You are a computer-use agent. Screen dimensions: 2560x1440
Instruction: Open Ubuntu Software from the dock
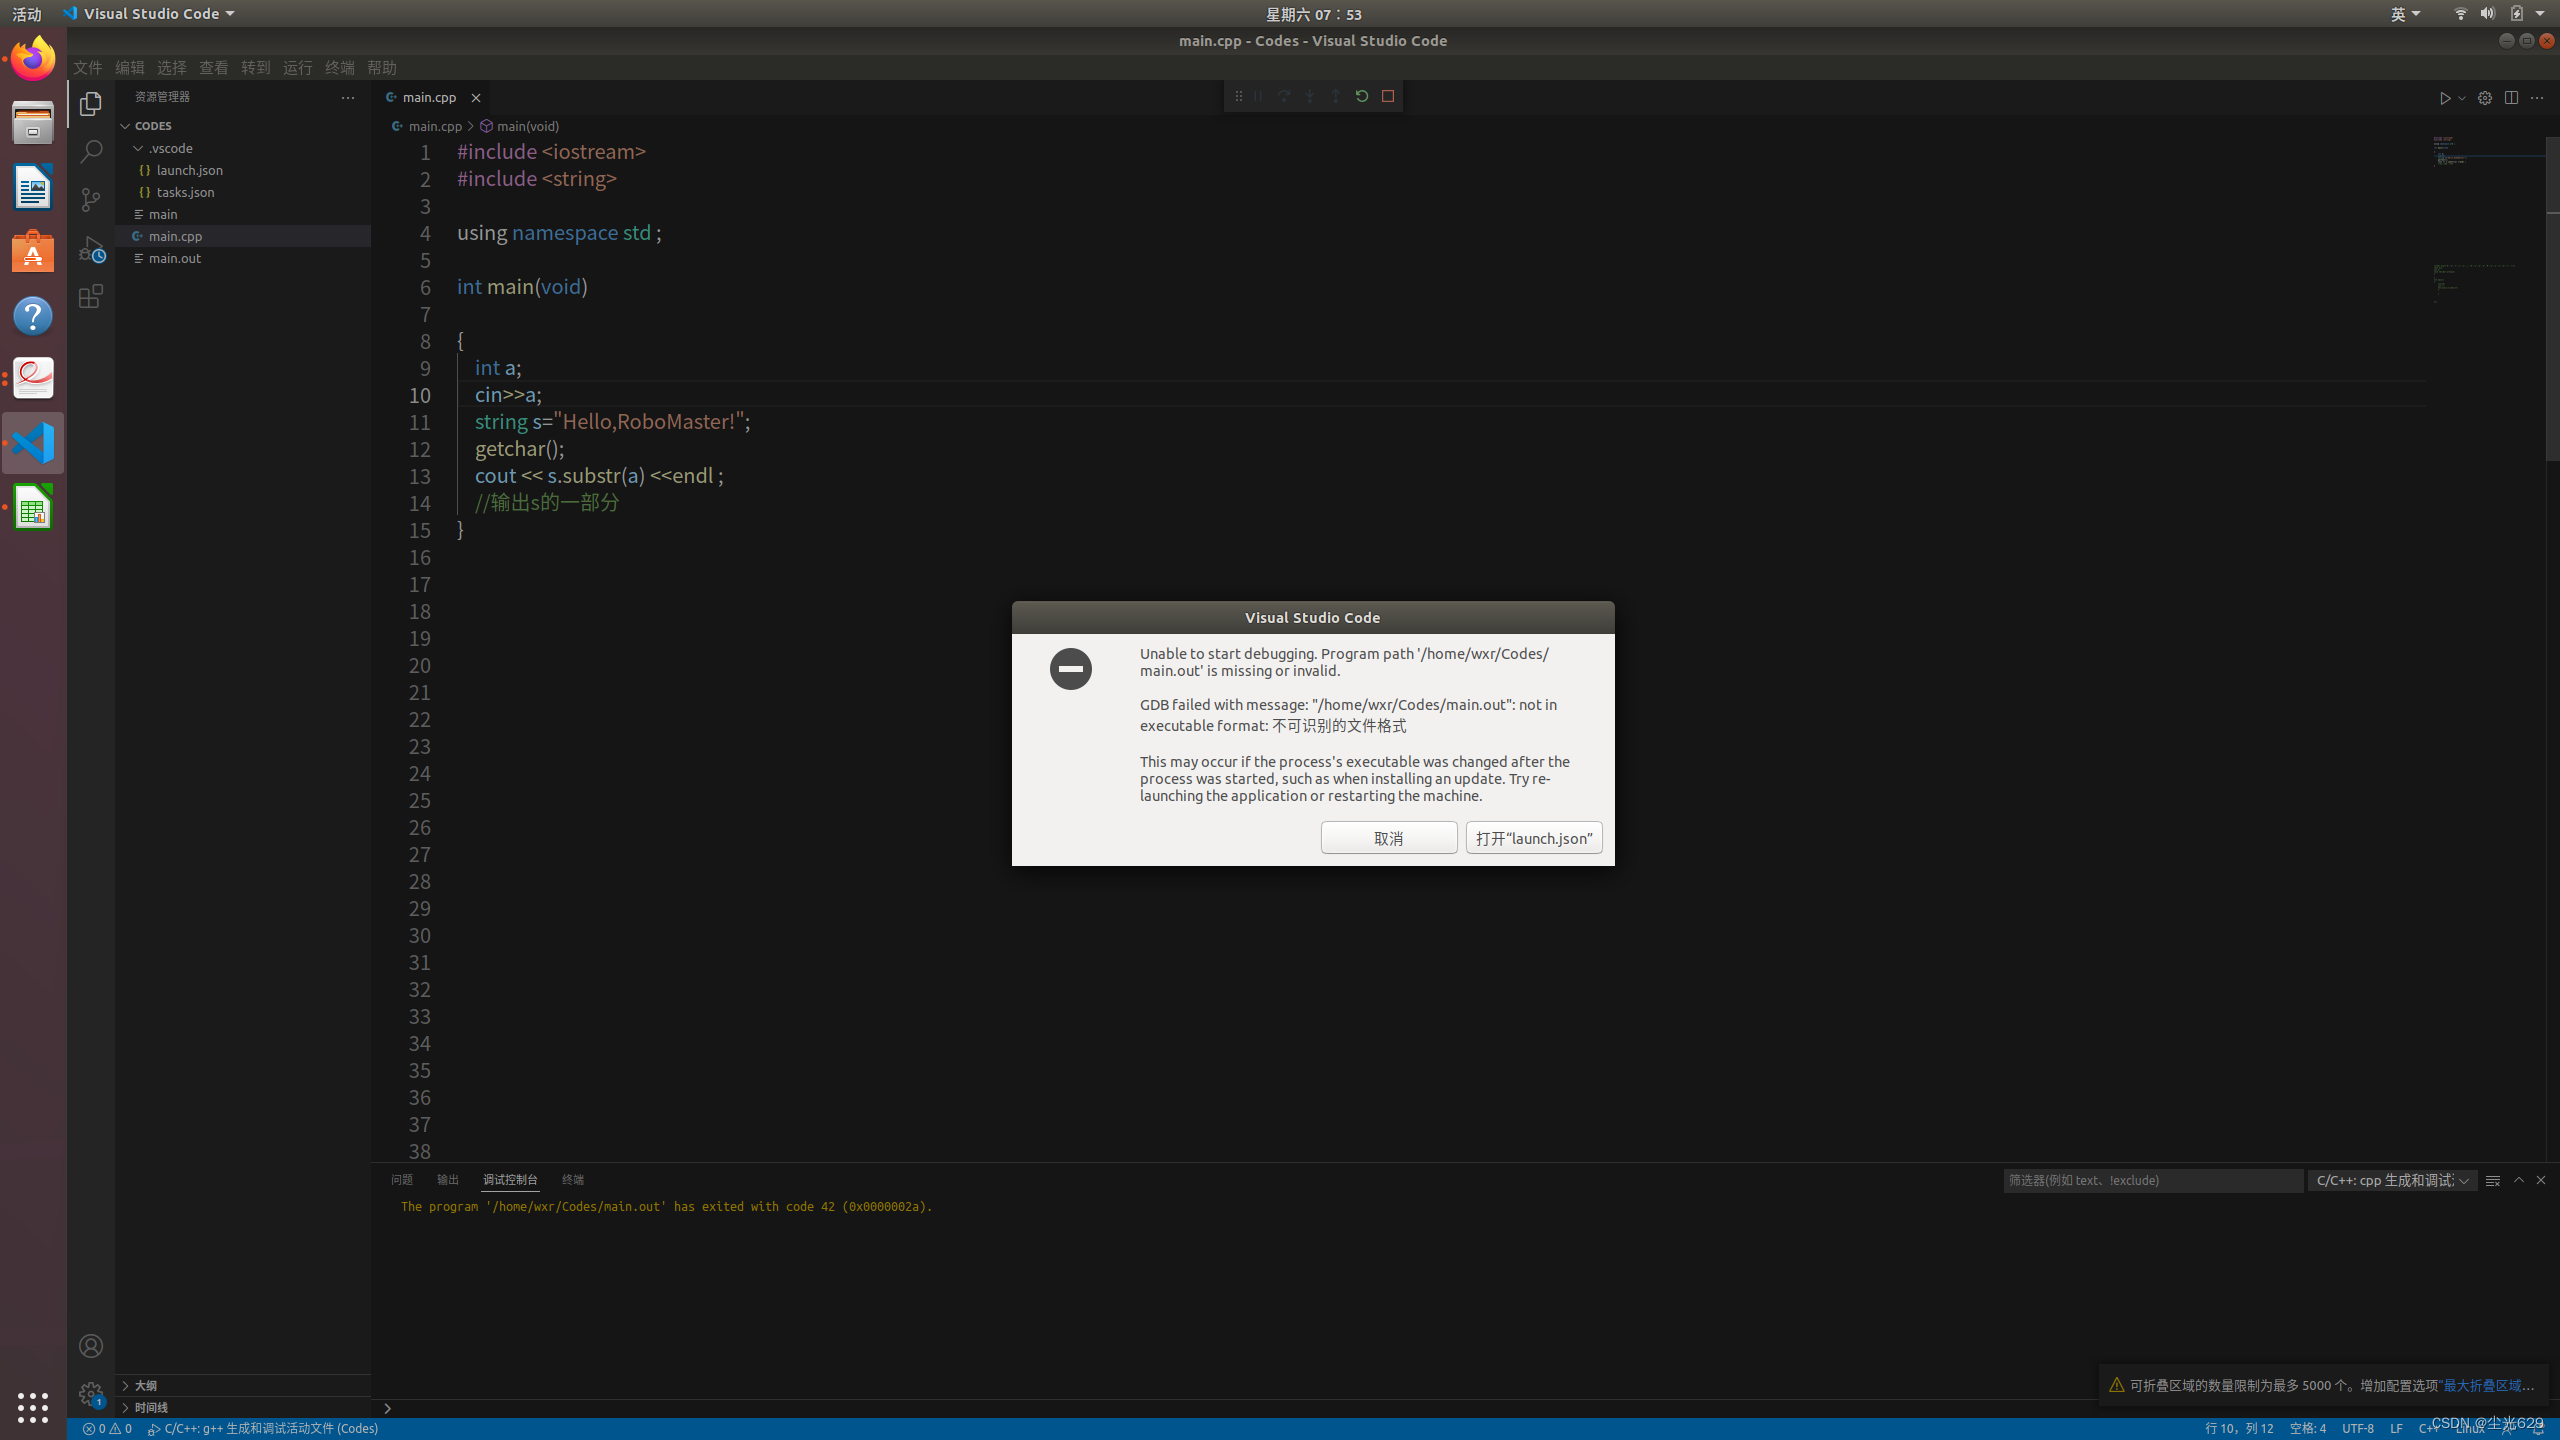tap(33, 251)
